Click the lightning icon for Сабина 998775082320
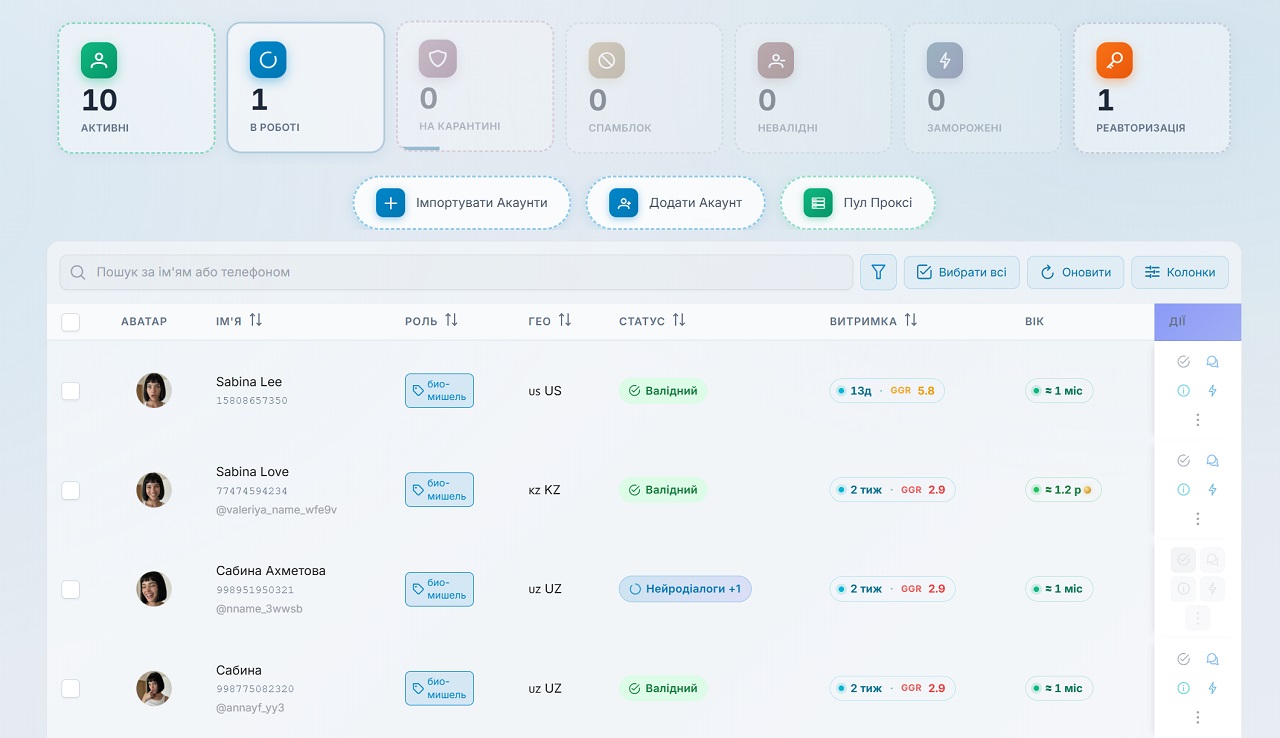 click(1212, 687)
